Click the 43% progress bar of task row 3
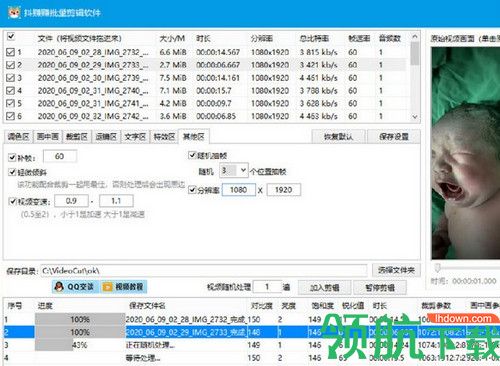This screenshot has width=500, height=366. [x=80, y=345]
